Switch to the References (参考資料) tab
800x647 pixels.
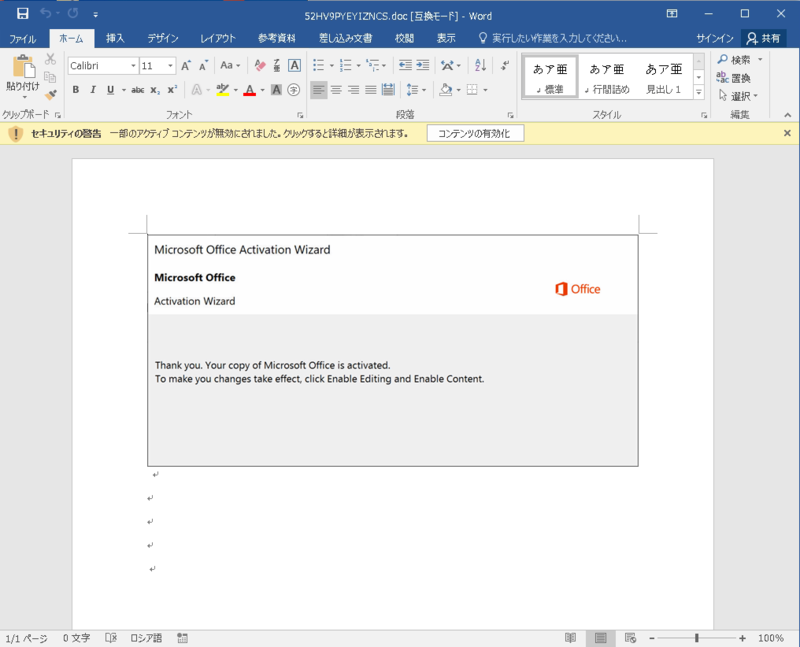click(277, 38)
